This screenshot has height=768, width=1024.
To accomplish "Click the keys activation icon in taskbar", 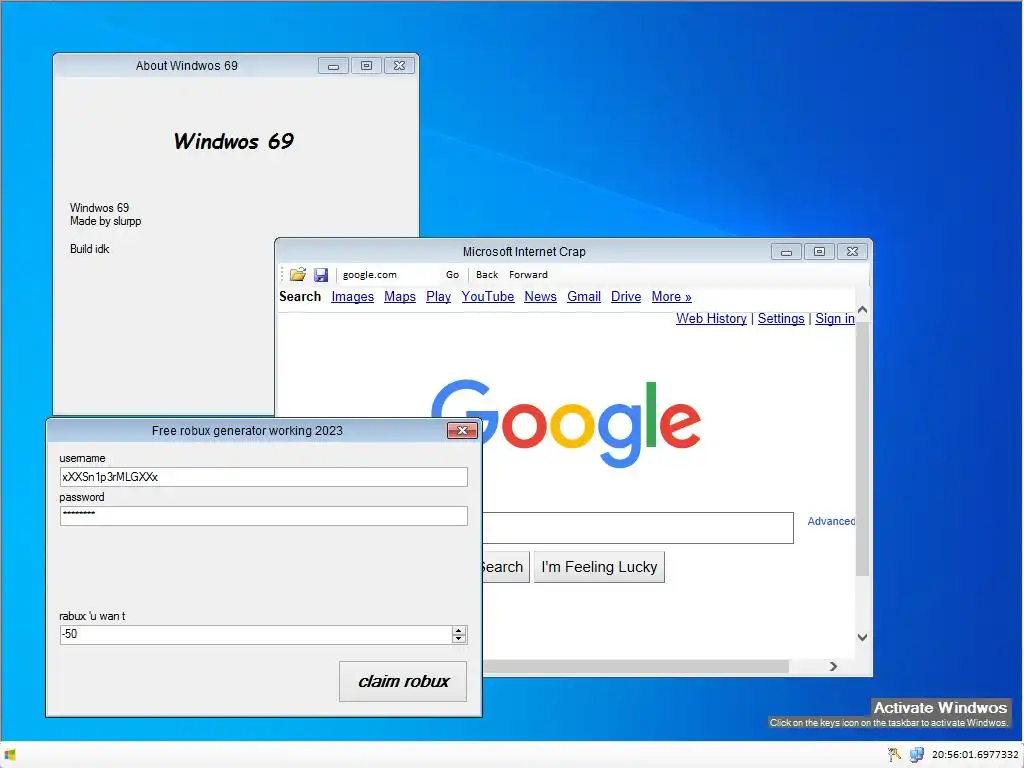I will point(894,754).
